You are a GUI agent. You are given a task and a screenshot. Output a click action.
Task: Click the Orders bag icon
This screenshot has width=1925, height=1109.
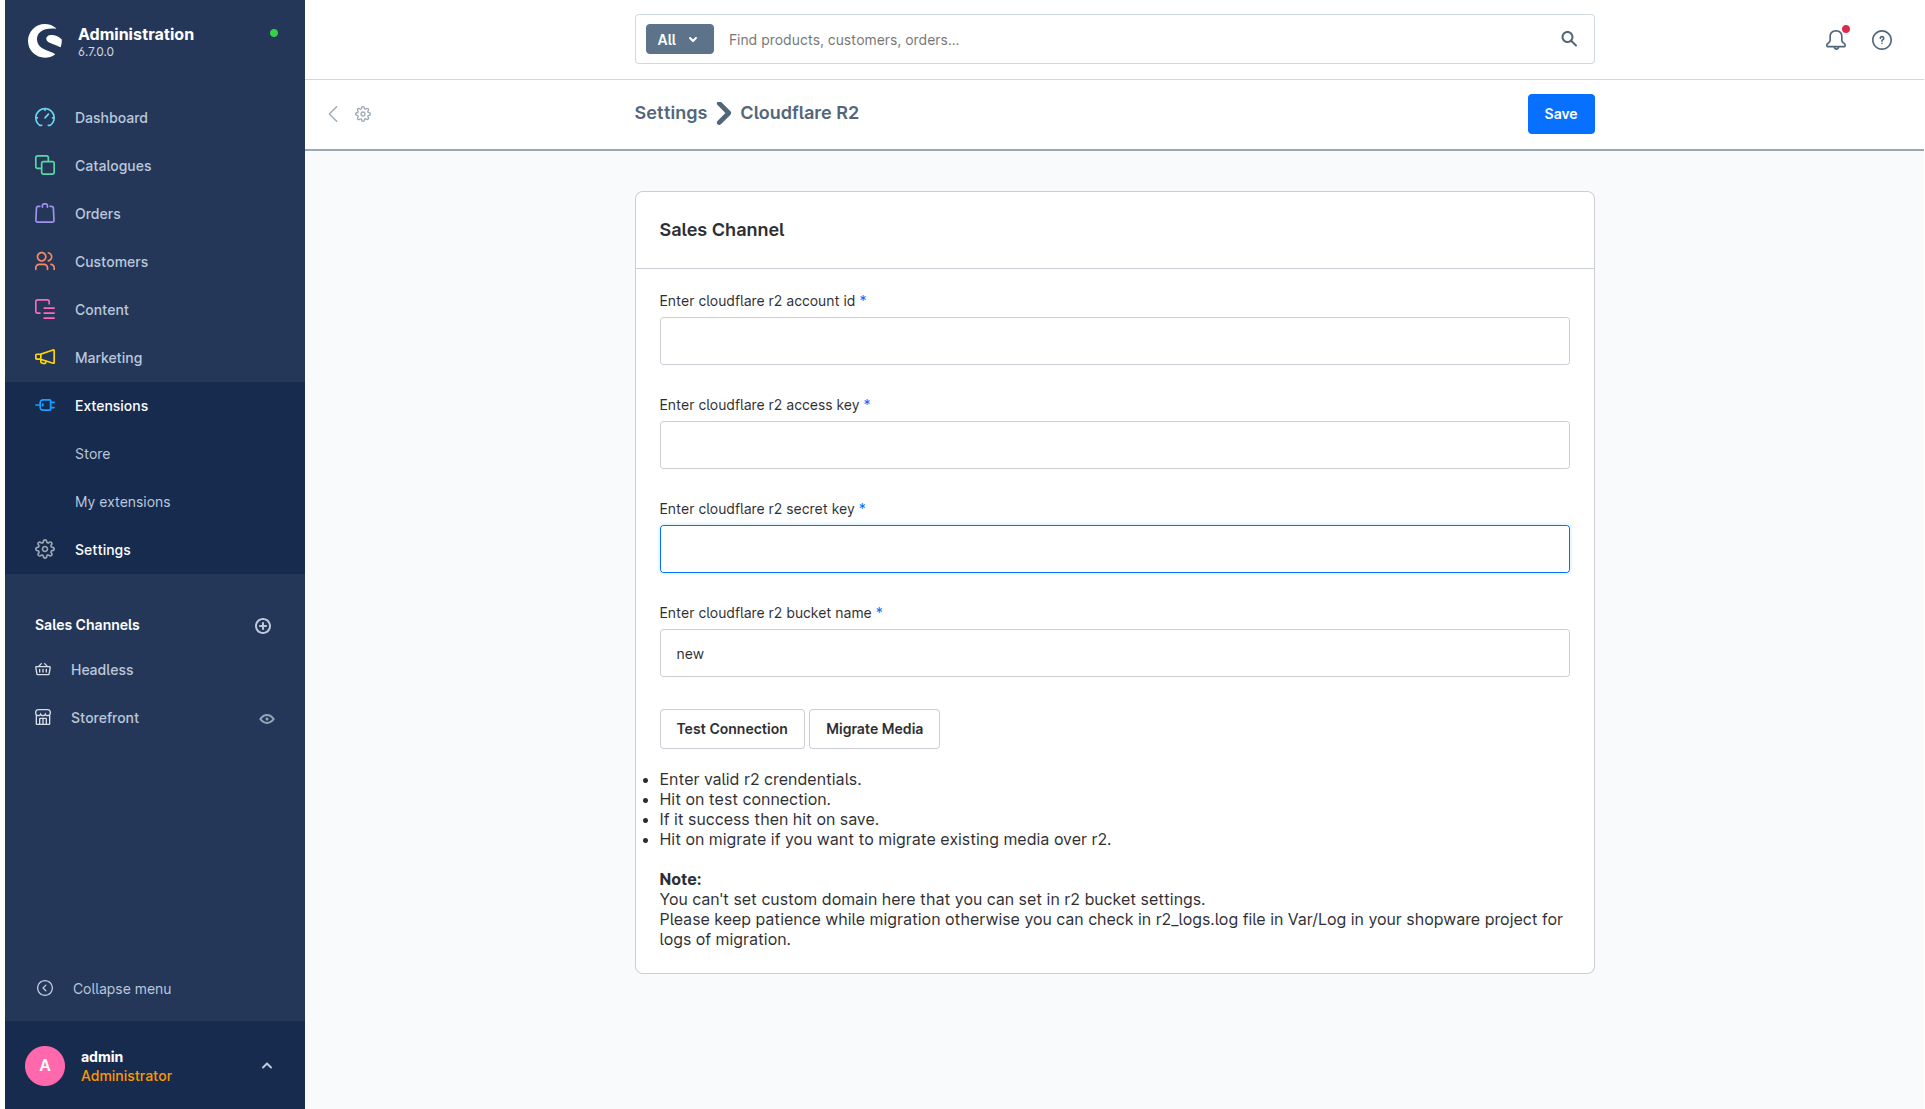[x=45, y=214]
